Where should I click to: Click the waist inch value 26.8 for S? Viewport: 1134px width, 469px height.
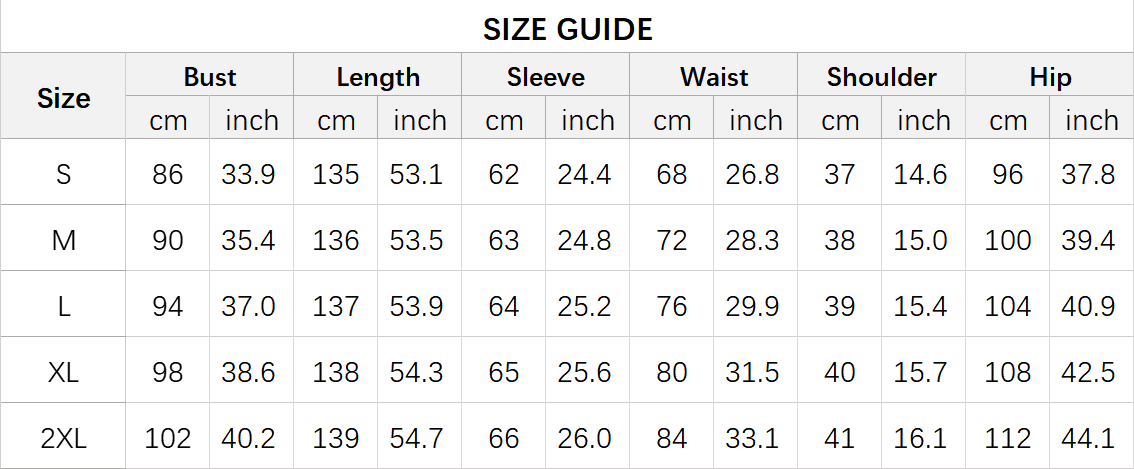click(x=752, y=174)
